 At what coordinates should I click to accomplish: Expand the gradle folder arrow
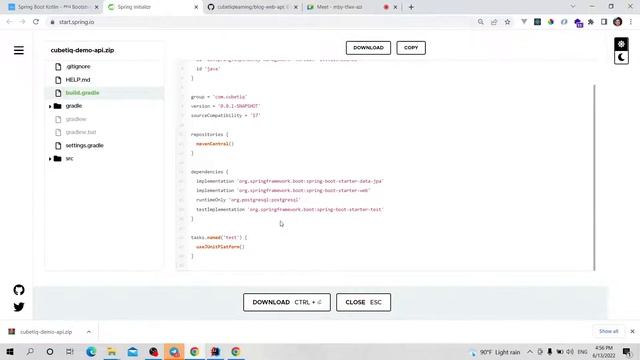point(50,106)
